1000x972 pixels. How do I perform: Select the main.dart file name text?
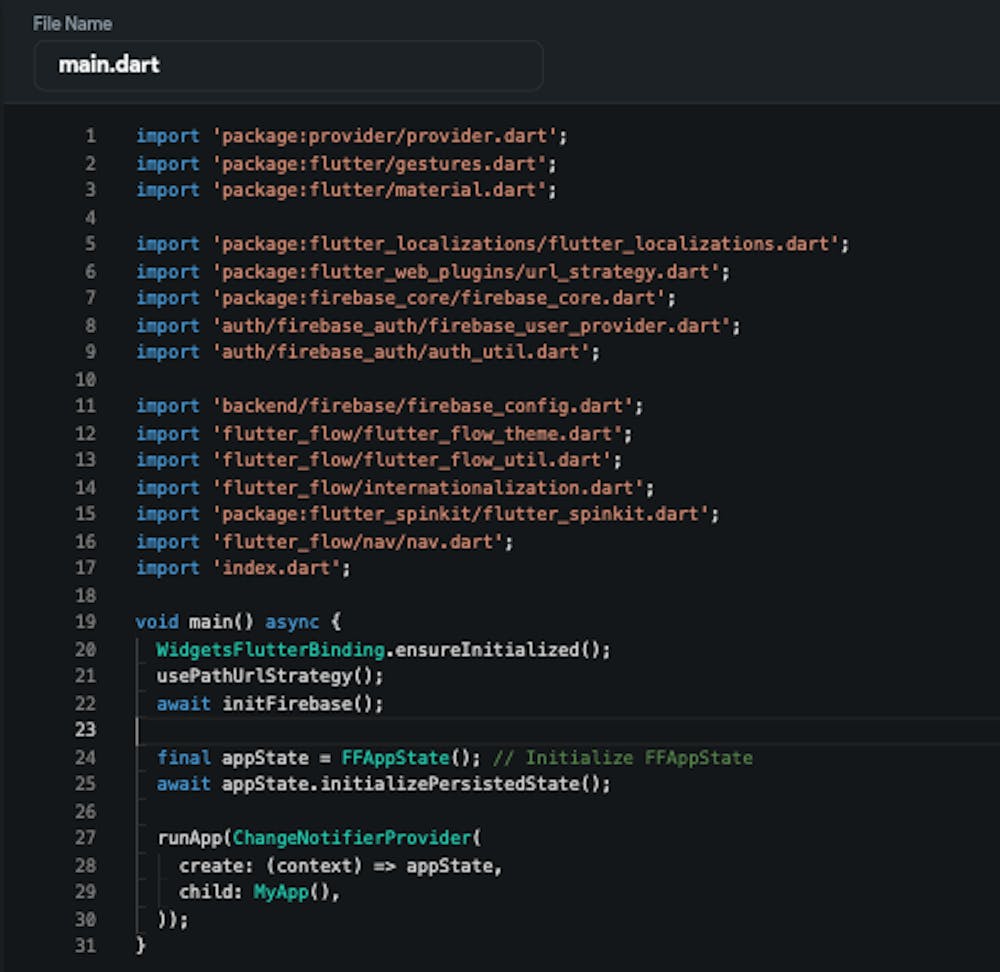point(110,66)
